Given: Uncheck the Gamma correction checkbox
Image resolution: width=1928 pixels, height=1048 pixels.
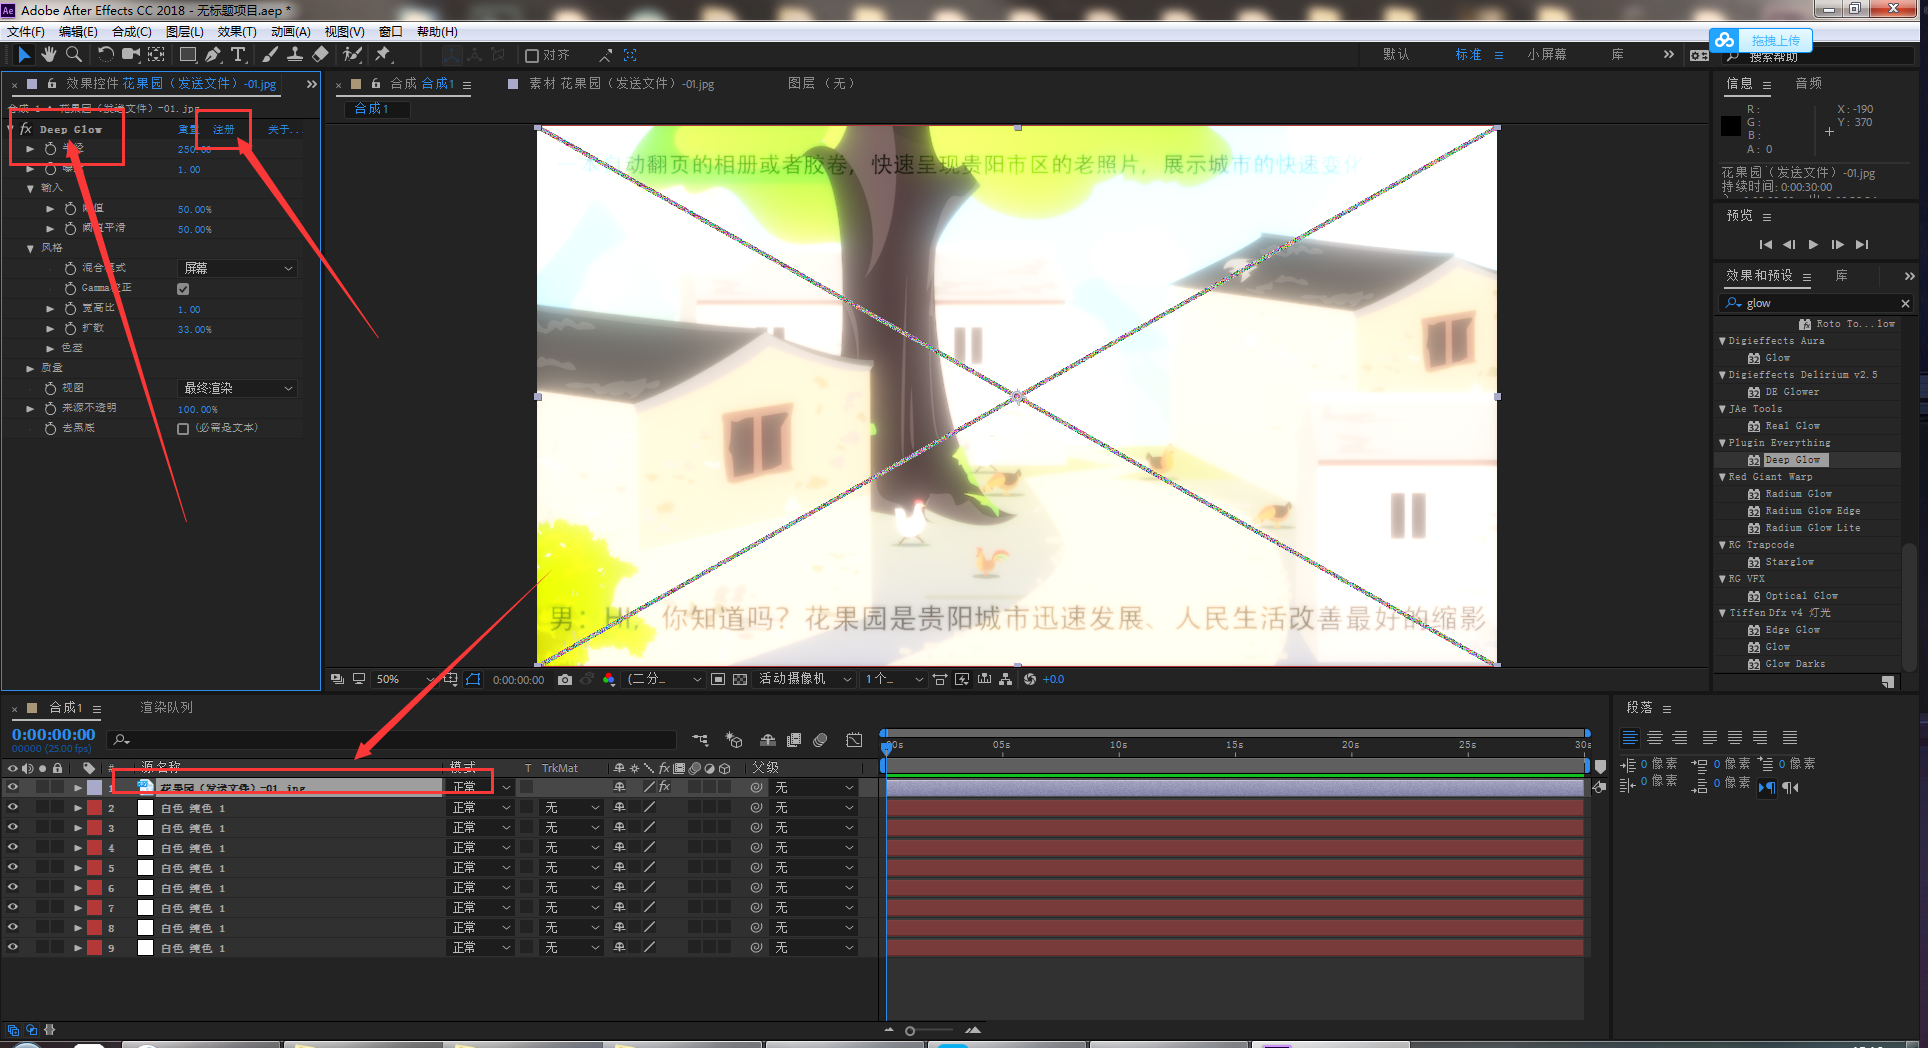Looking at the screenshot, I should [183, 289].
